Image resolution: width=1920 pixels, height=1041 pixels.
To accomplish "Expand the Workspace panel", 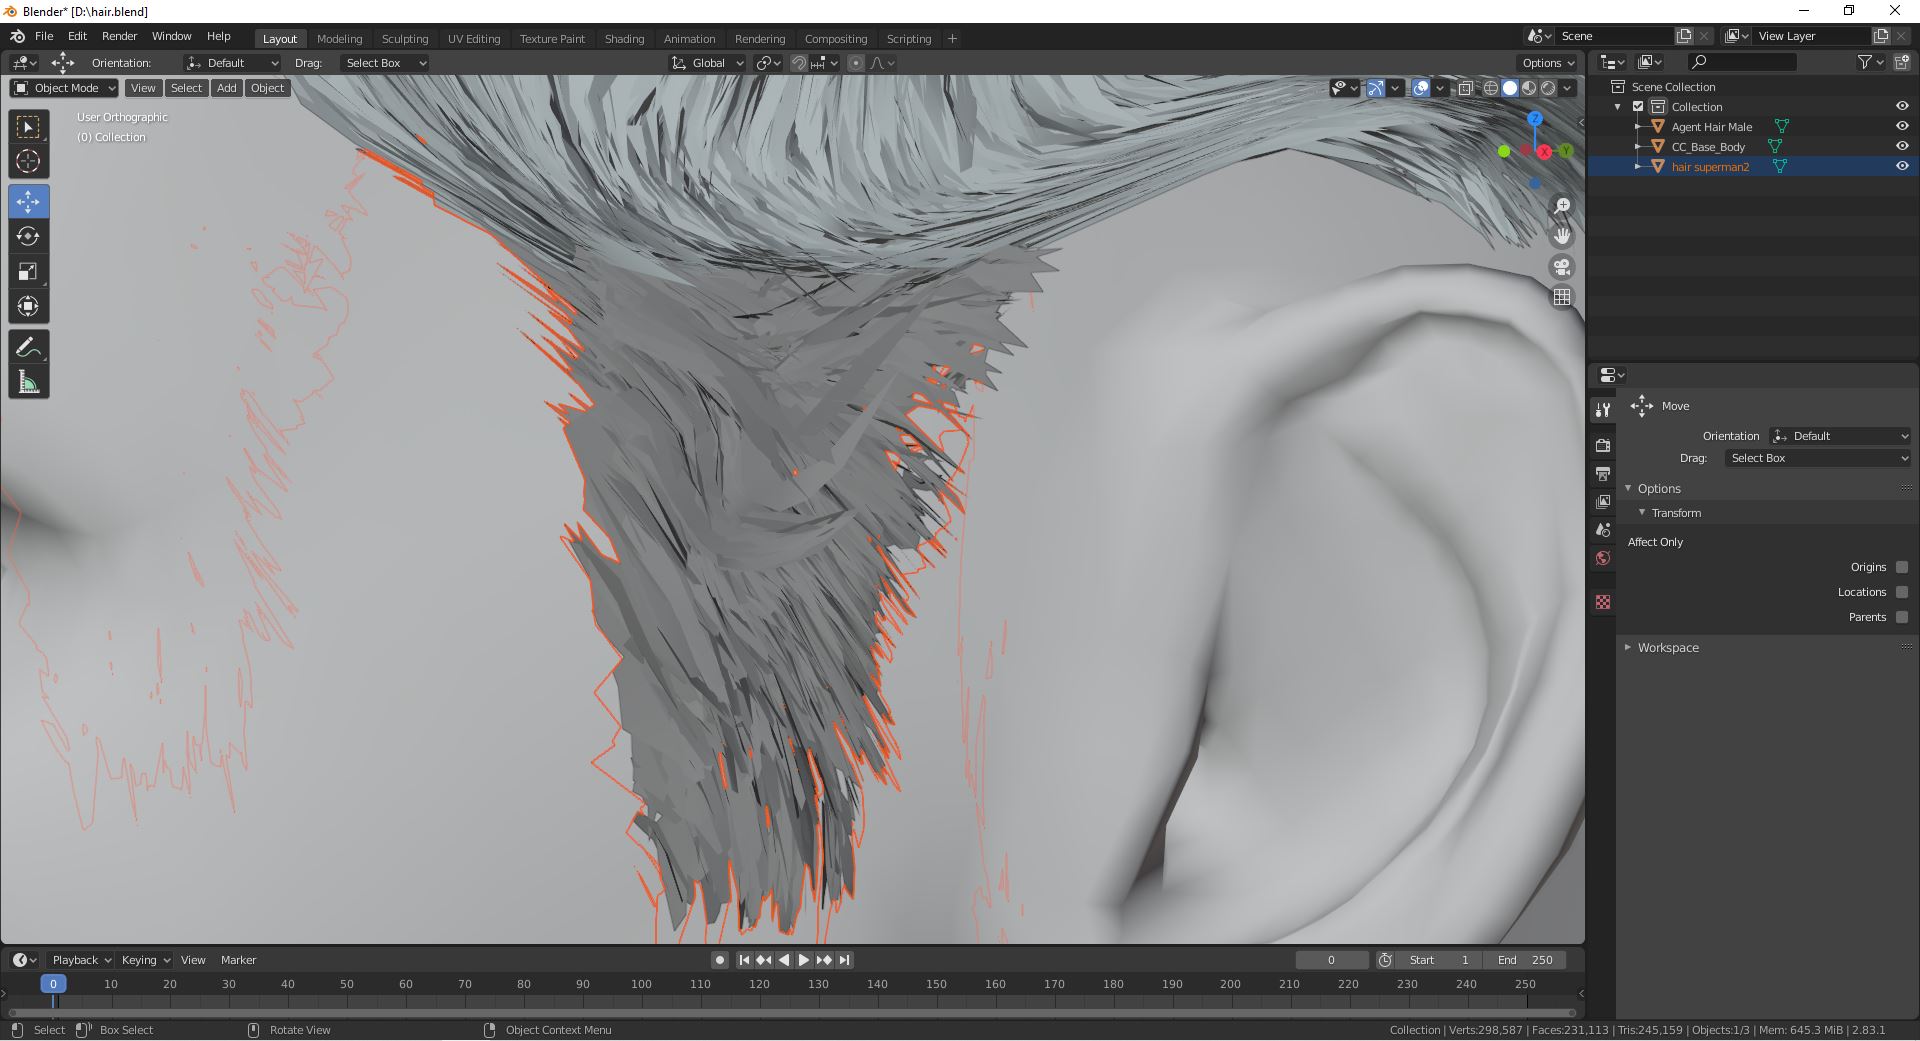I will tap(1628, 648).
